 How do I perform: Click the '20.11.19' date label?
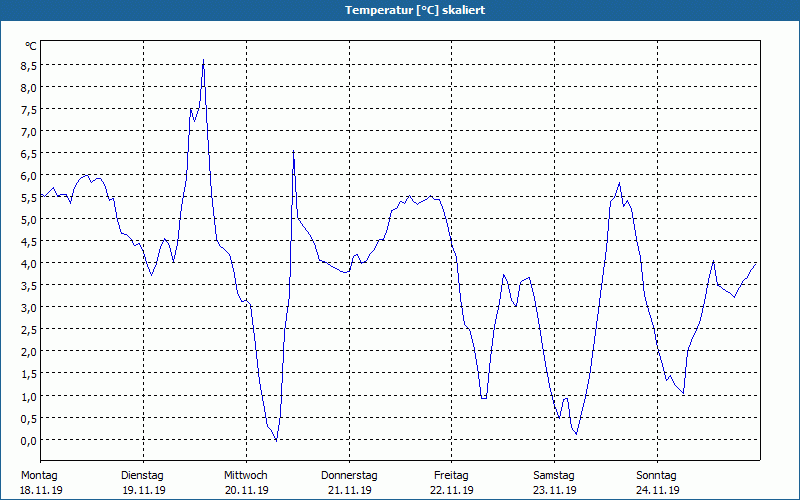(x=246, y=490)
